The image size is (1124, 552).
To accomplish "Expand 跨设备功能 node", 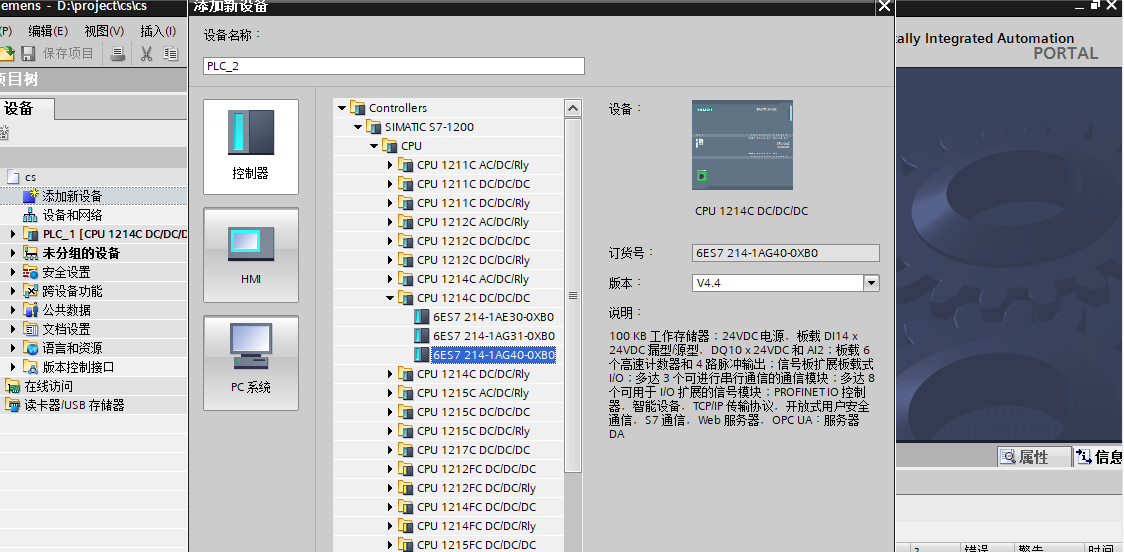I will click(13, 291).
